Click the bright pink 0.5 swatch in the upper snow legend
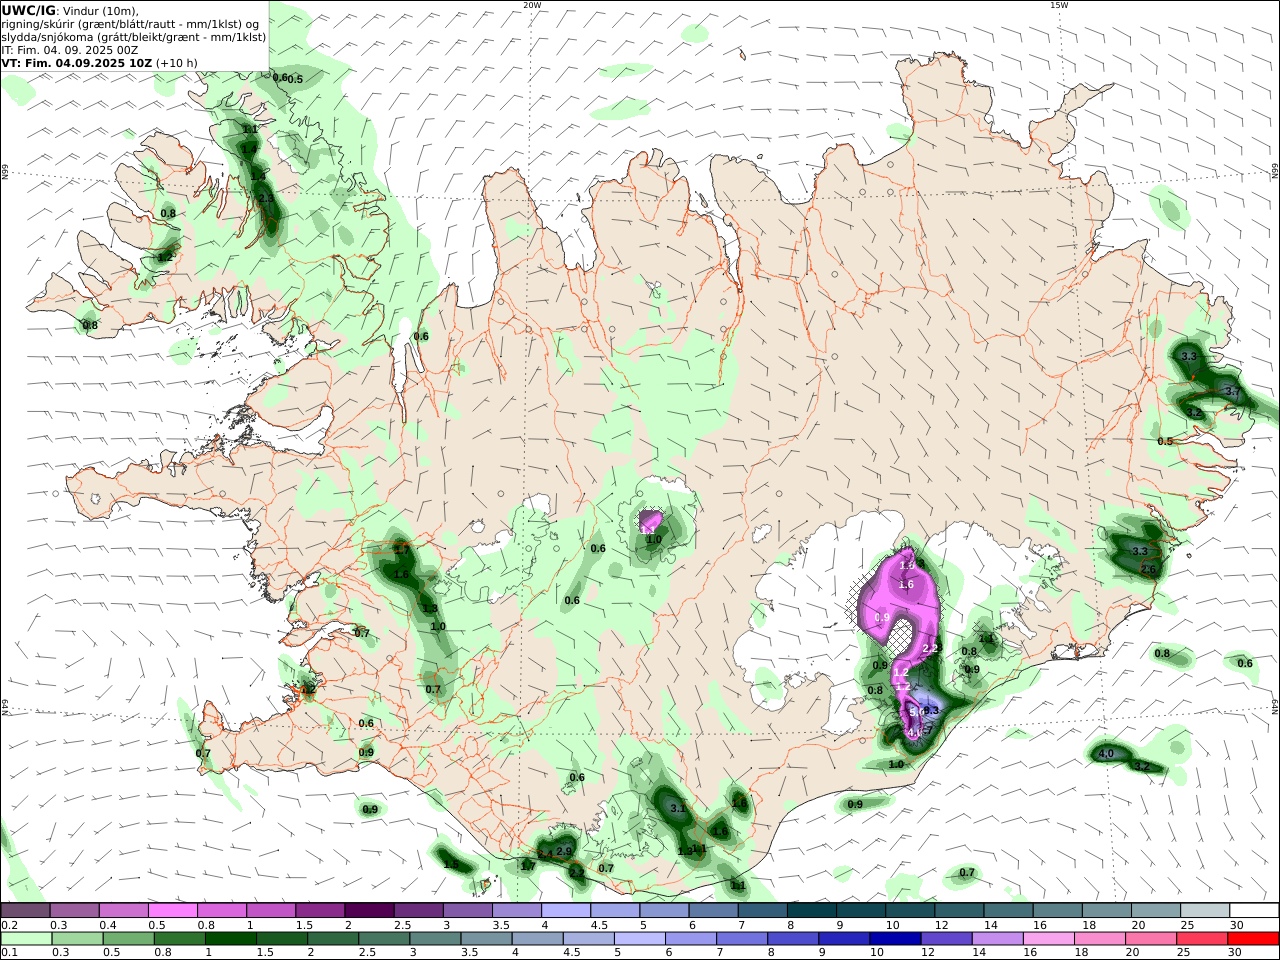This screenshot has height=960, width=1280. [x=173, y=911]
